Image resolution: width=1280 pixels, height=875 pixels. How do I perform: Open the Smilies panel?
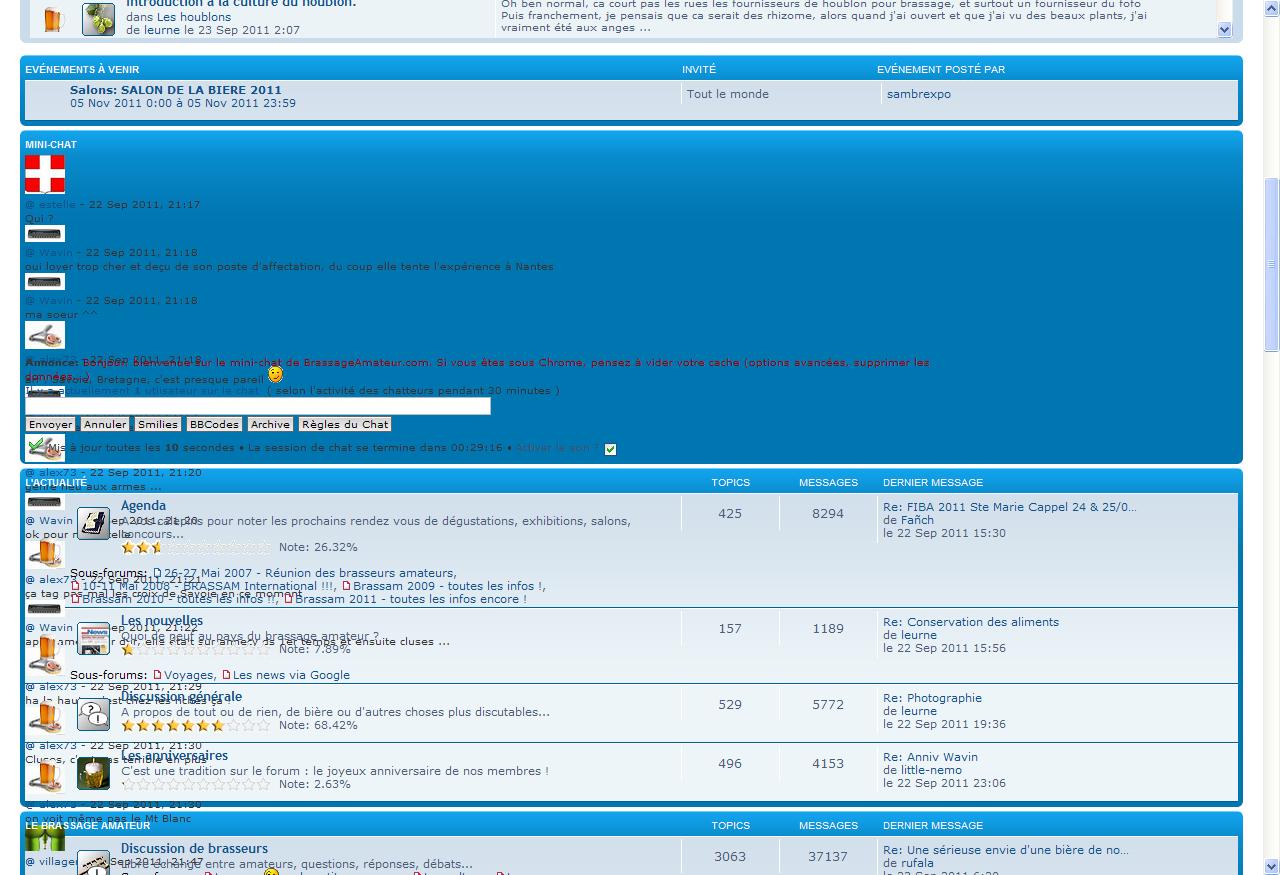click(x=157, y=425)
